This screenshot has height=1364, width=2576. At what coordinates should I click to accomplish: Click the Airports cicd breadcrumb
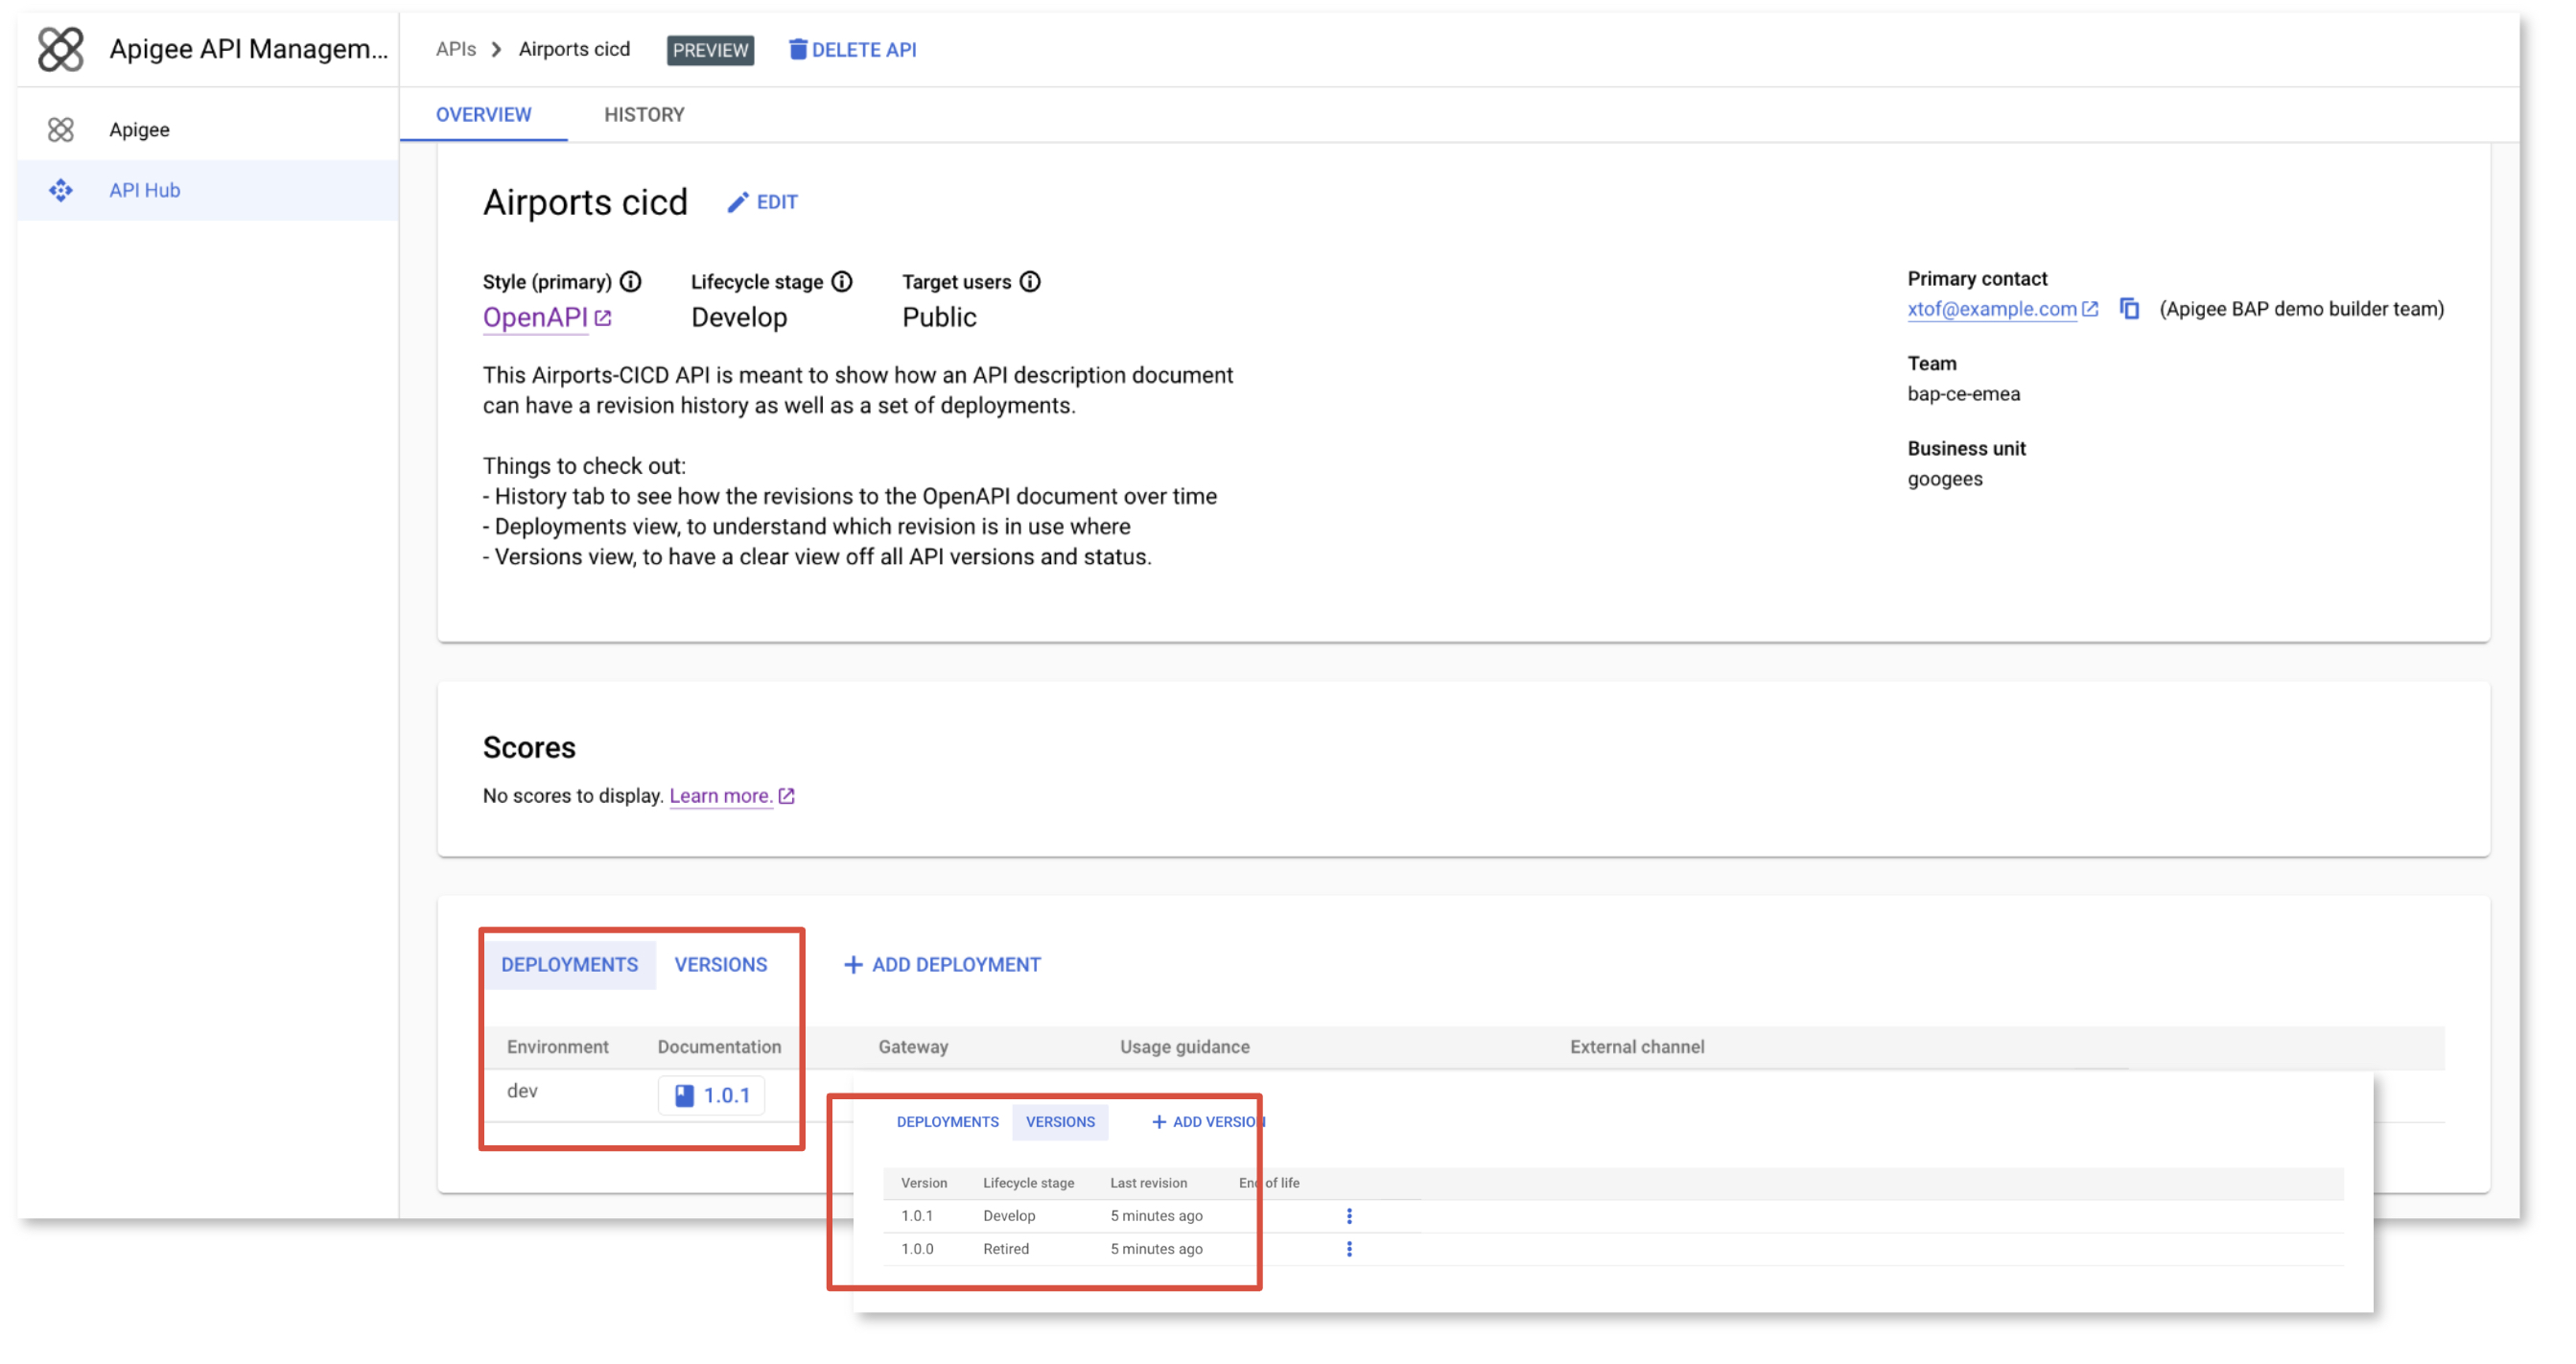click(574, 49)
